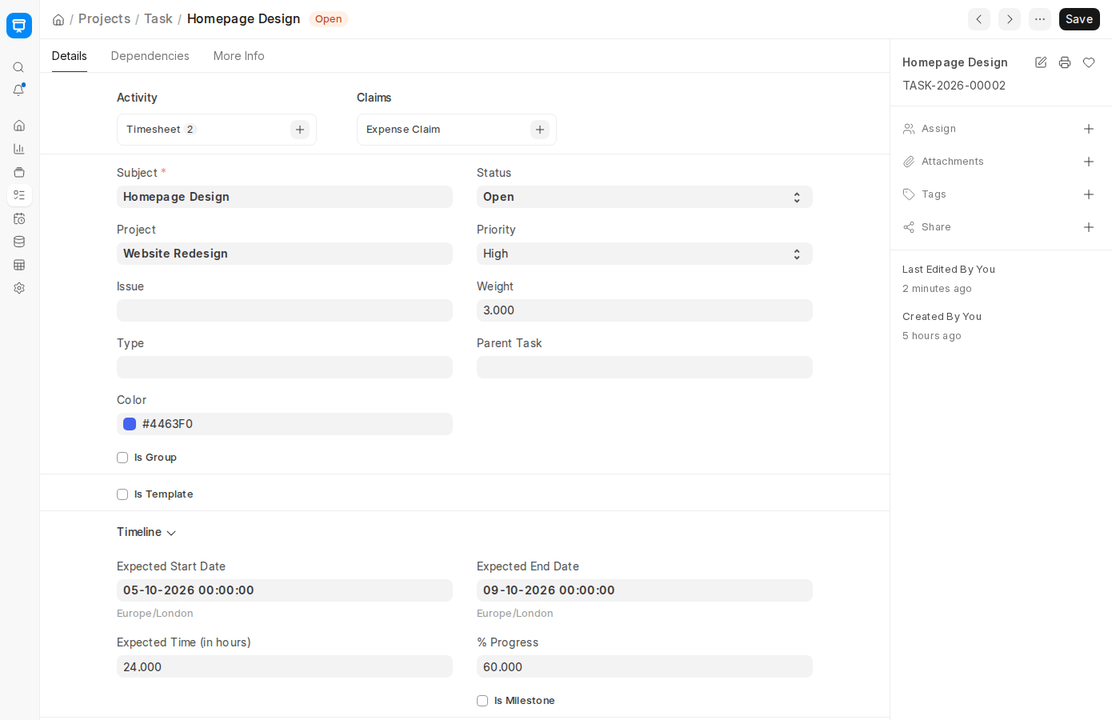The width and height of the screenshot is (1120, 720).
Task: Switch to the Dependencies tab
Action: (x=150, y=56)
